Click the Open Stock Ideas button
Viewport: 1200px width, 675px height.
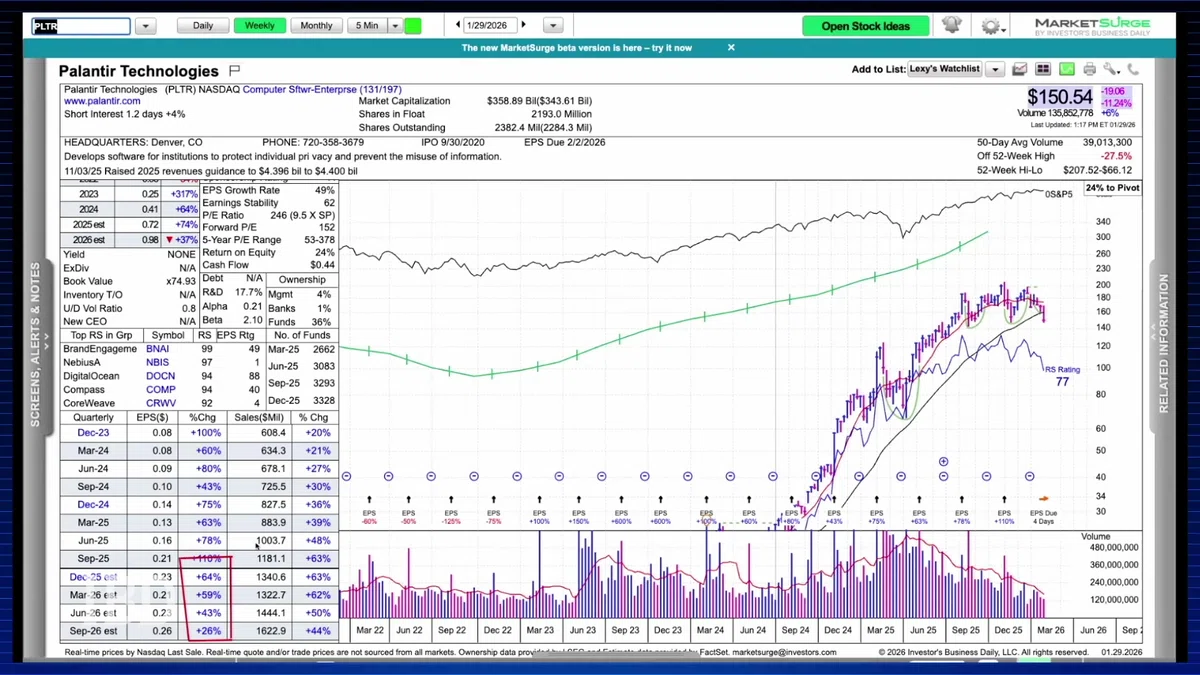click(866, 26)
